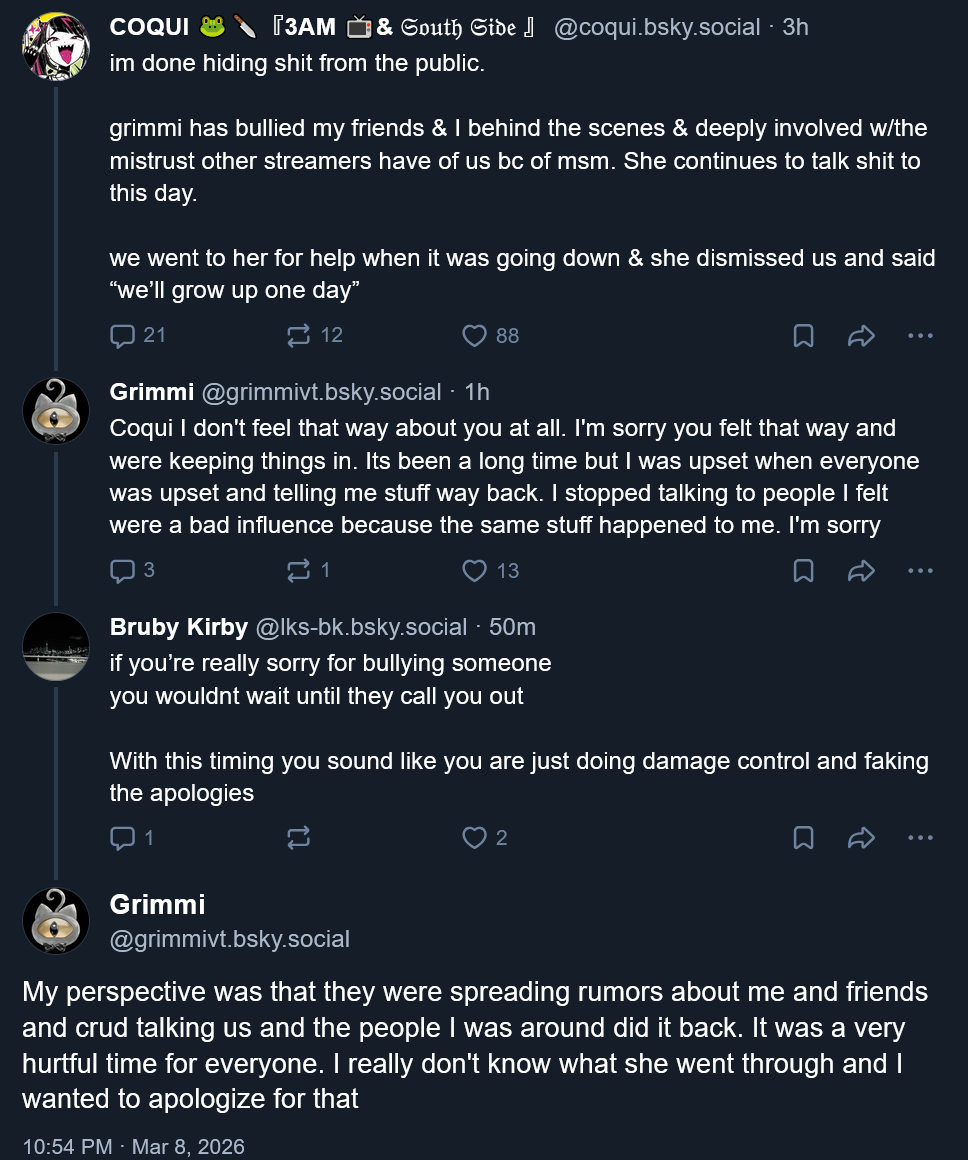This screenshot has width=968, height=1160.
Task: Like Grimmi's reply with 13 likes
Action: click(x=490, y=570)
